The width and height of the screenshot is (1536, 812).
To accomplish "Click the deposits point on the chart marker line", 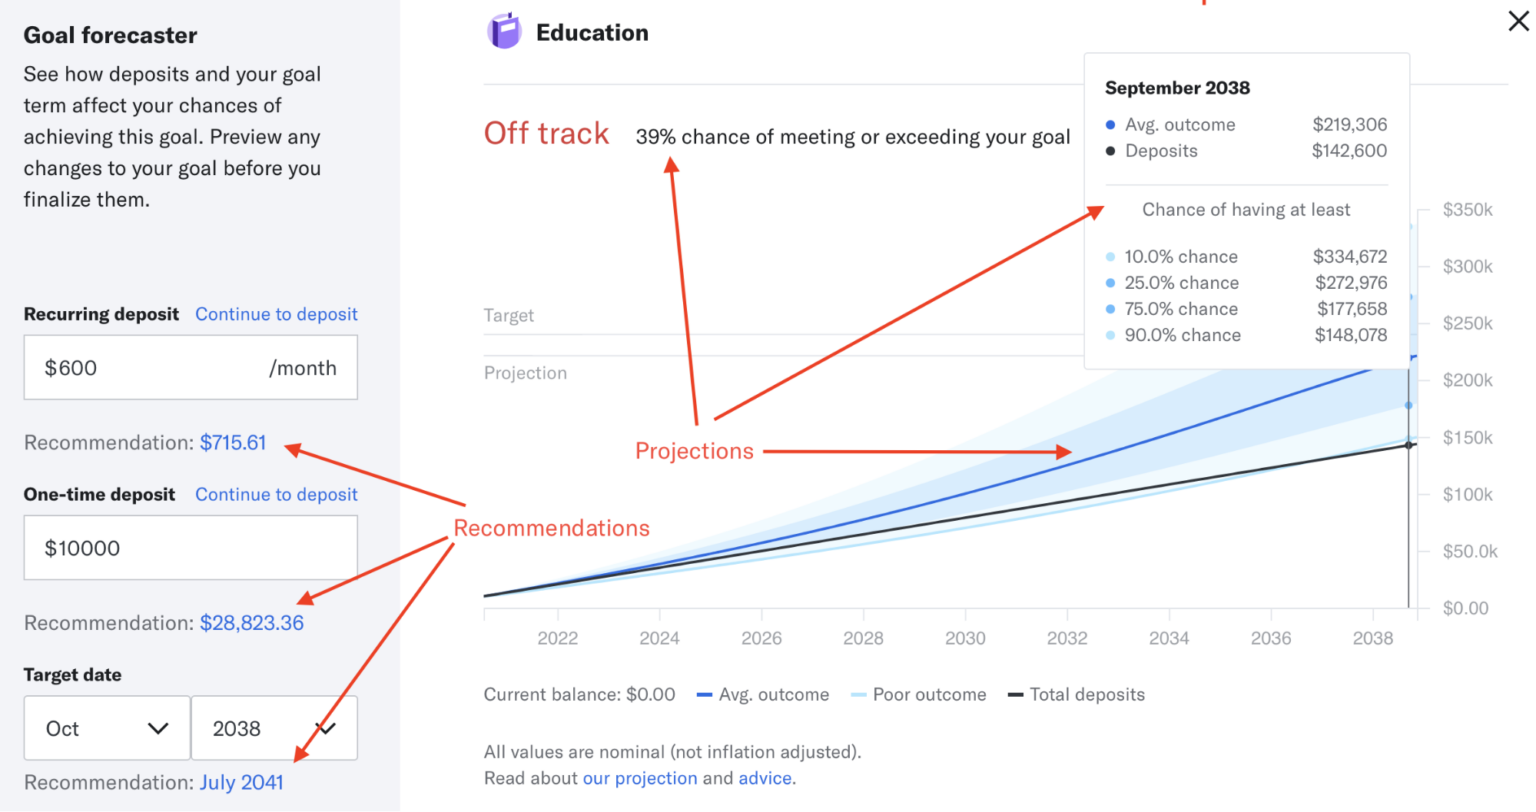I will point(1409,445).
